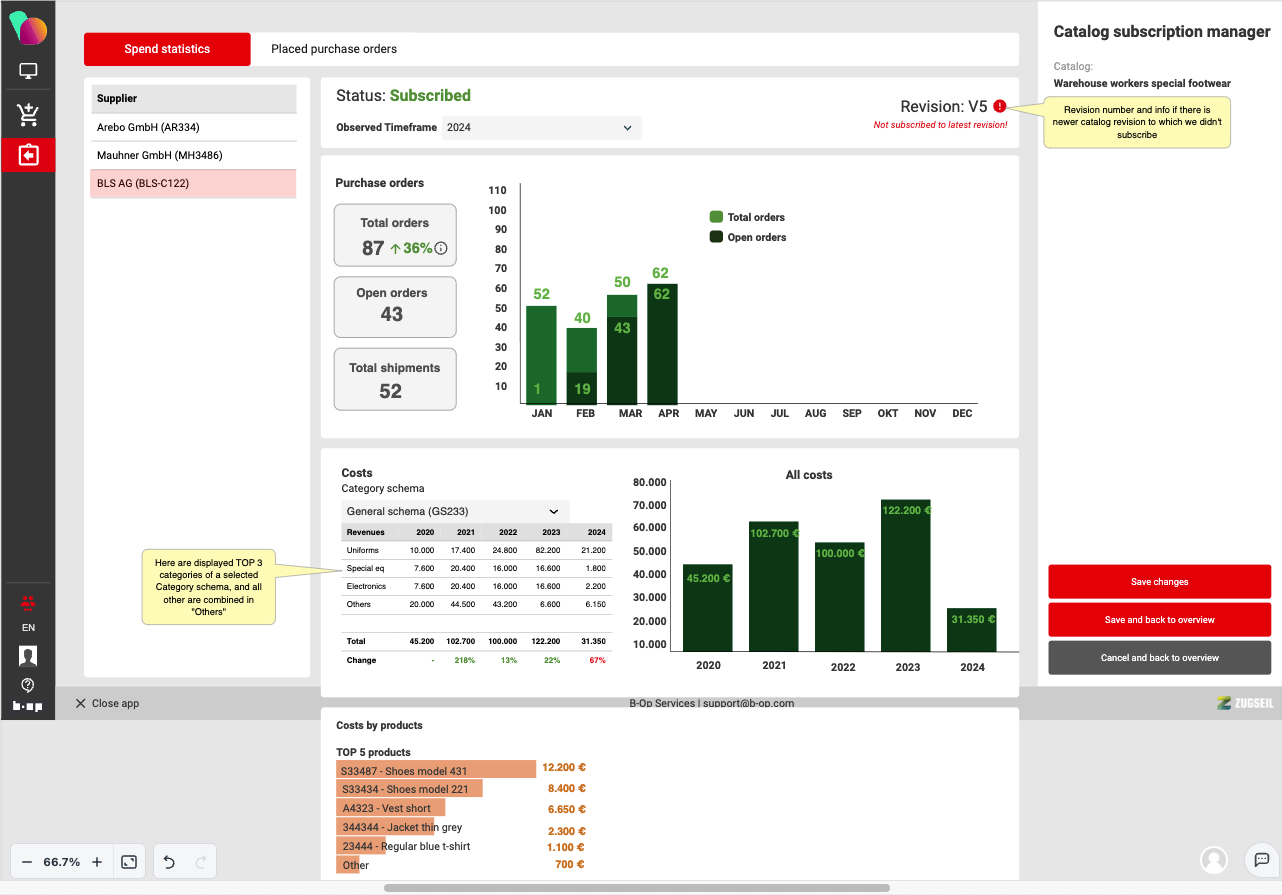1282x895 pixels.
Task: Click the Save changes button
Action: coord(1159,582)
